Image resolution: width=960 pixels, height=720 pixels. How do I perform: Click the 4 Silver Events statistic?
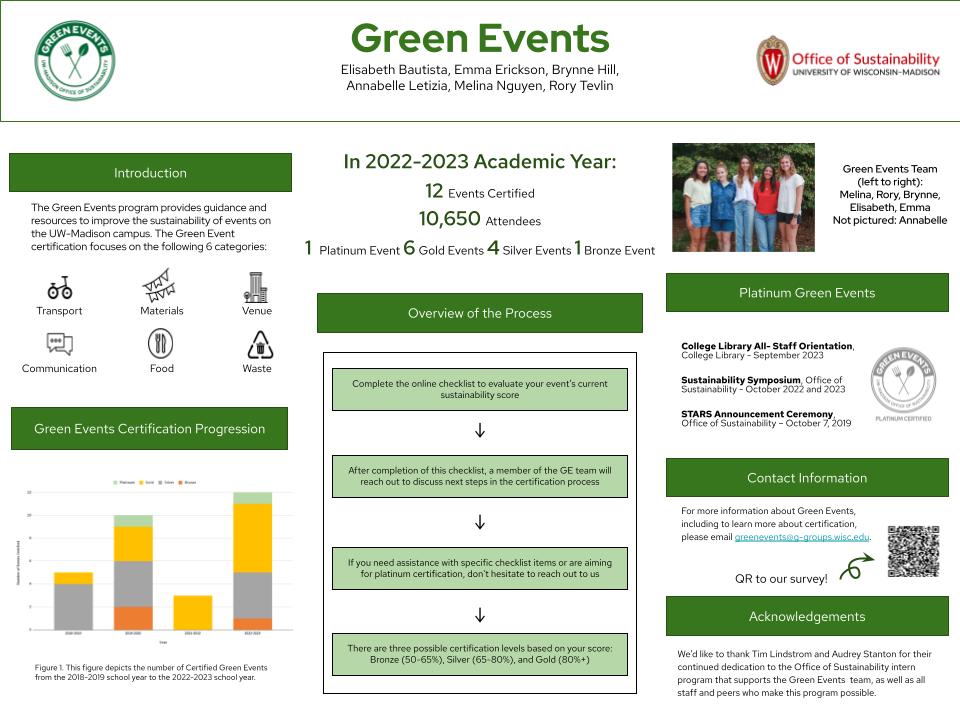tap(530, 248)
